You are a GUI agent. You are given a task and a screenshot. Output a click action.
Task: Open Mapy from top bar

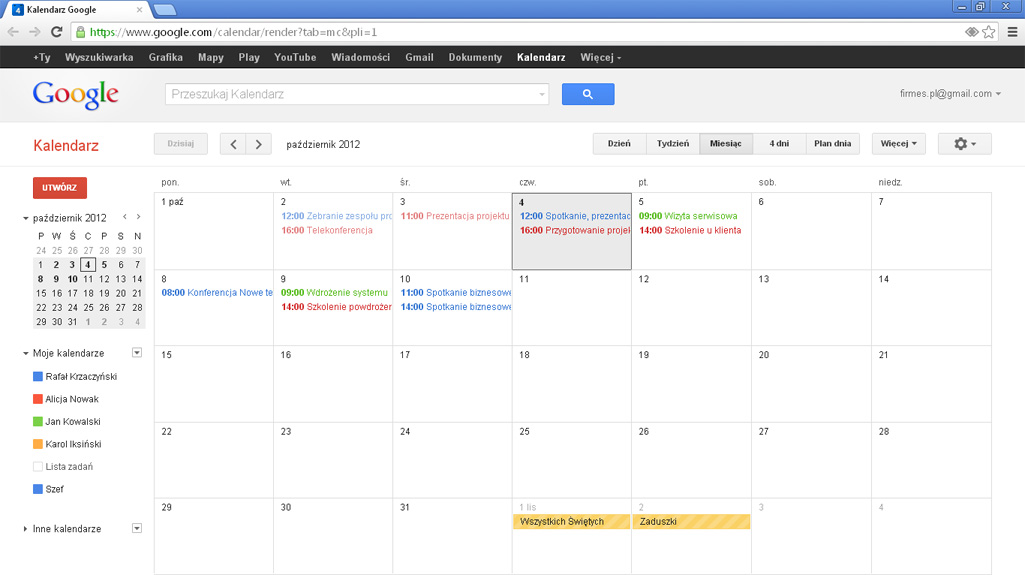pos(210,58)
